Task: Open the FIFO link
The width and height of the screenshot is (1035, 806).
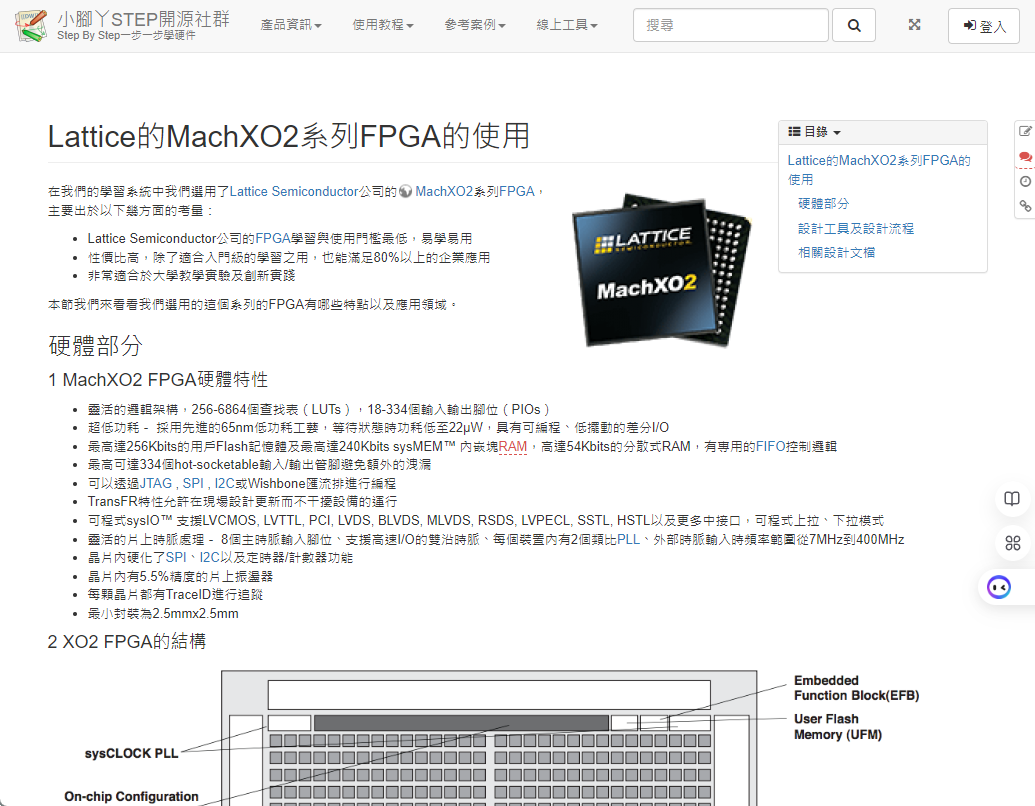Action: [770, 447]
